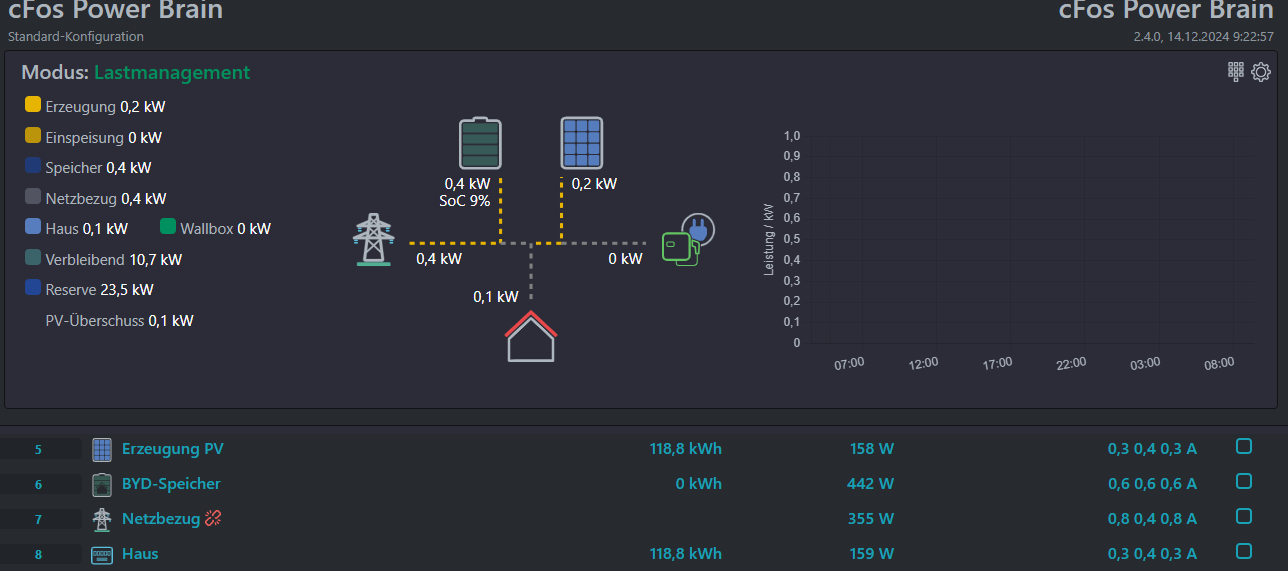This screenshot has height=571, width=1288.
Task: Open the Erzeugung PV device link
Action: pyautogui.click(x=173, y=449)
